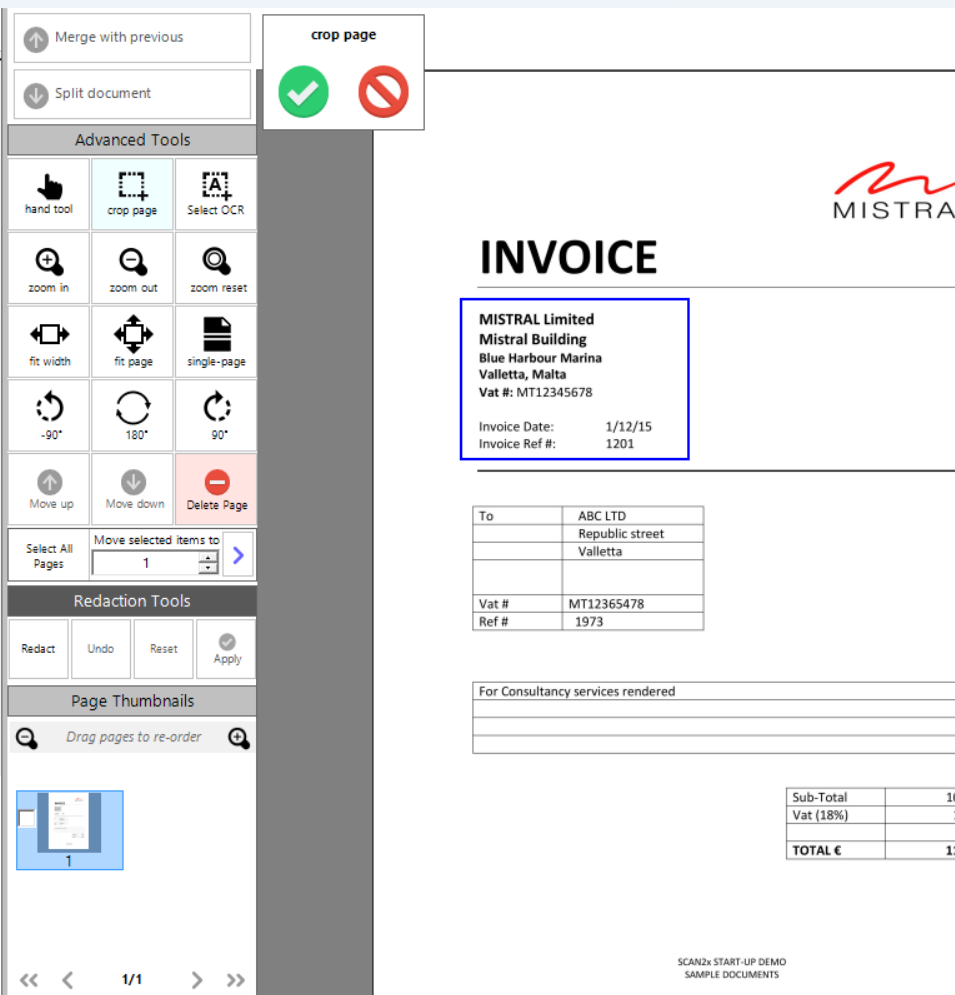The height and width of the screenshot is (995, 955).
Task: Click the Redaction Tools section header
Action: [132, 601]
